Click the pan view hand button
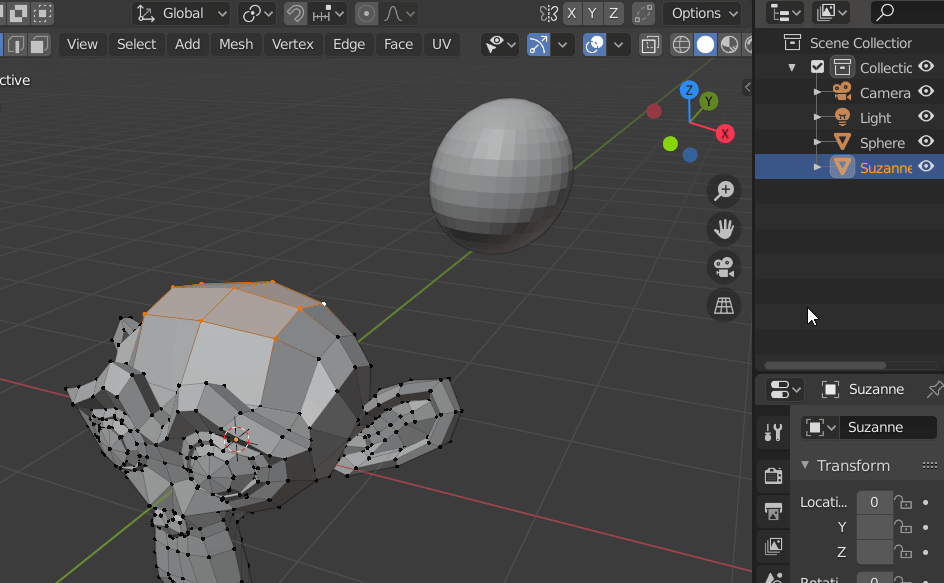This screenshot has width=944, height=583. [724, 229]
